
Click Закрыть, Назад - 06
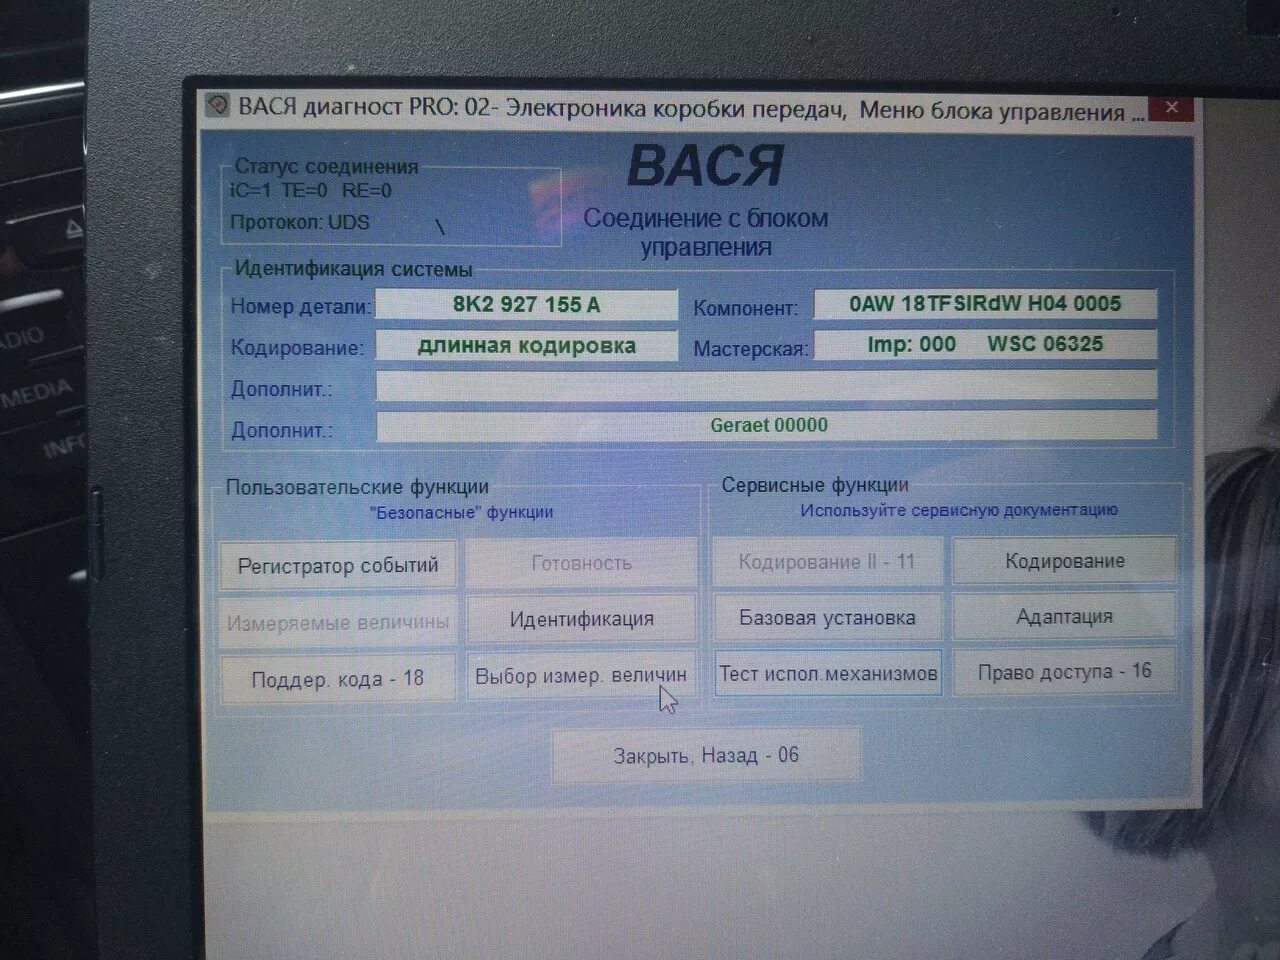click(706, 755)
